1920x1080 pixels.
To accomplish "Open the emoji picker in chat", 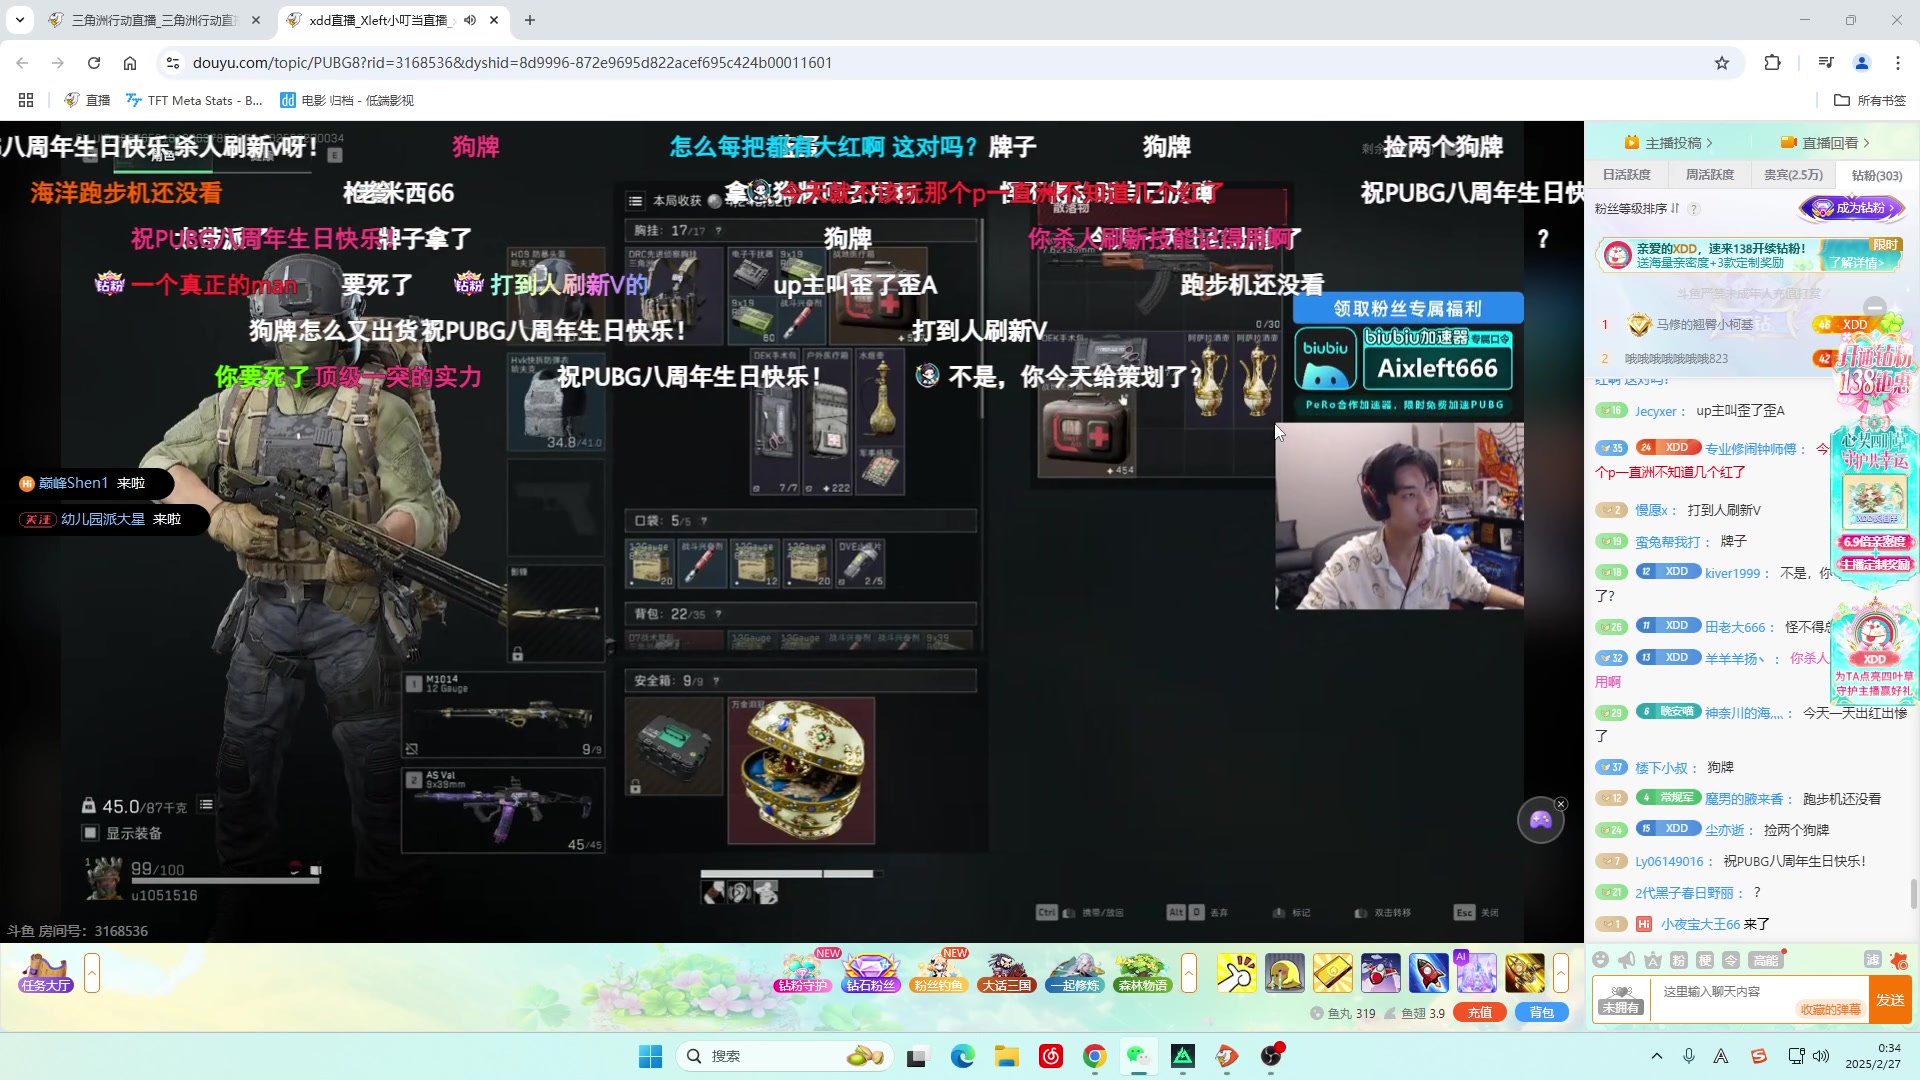I will [x=1601, y=960].
